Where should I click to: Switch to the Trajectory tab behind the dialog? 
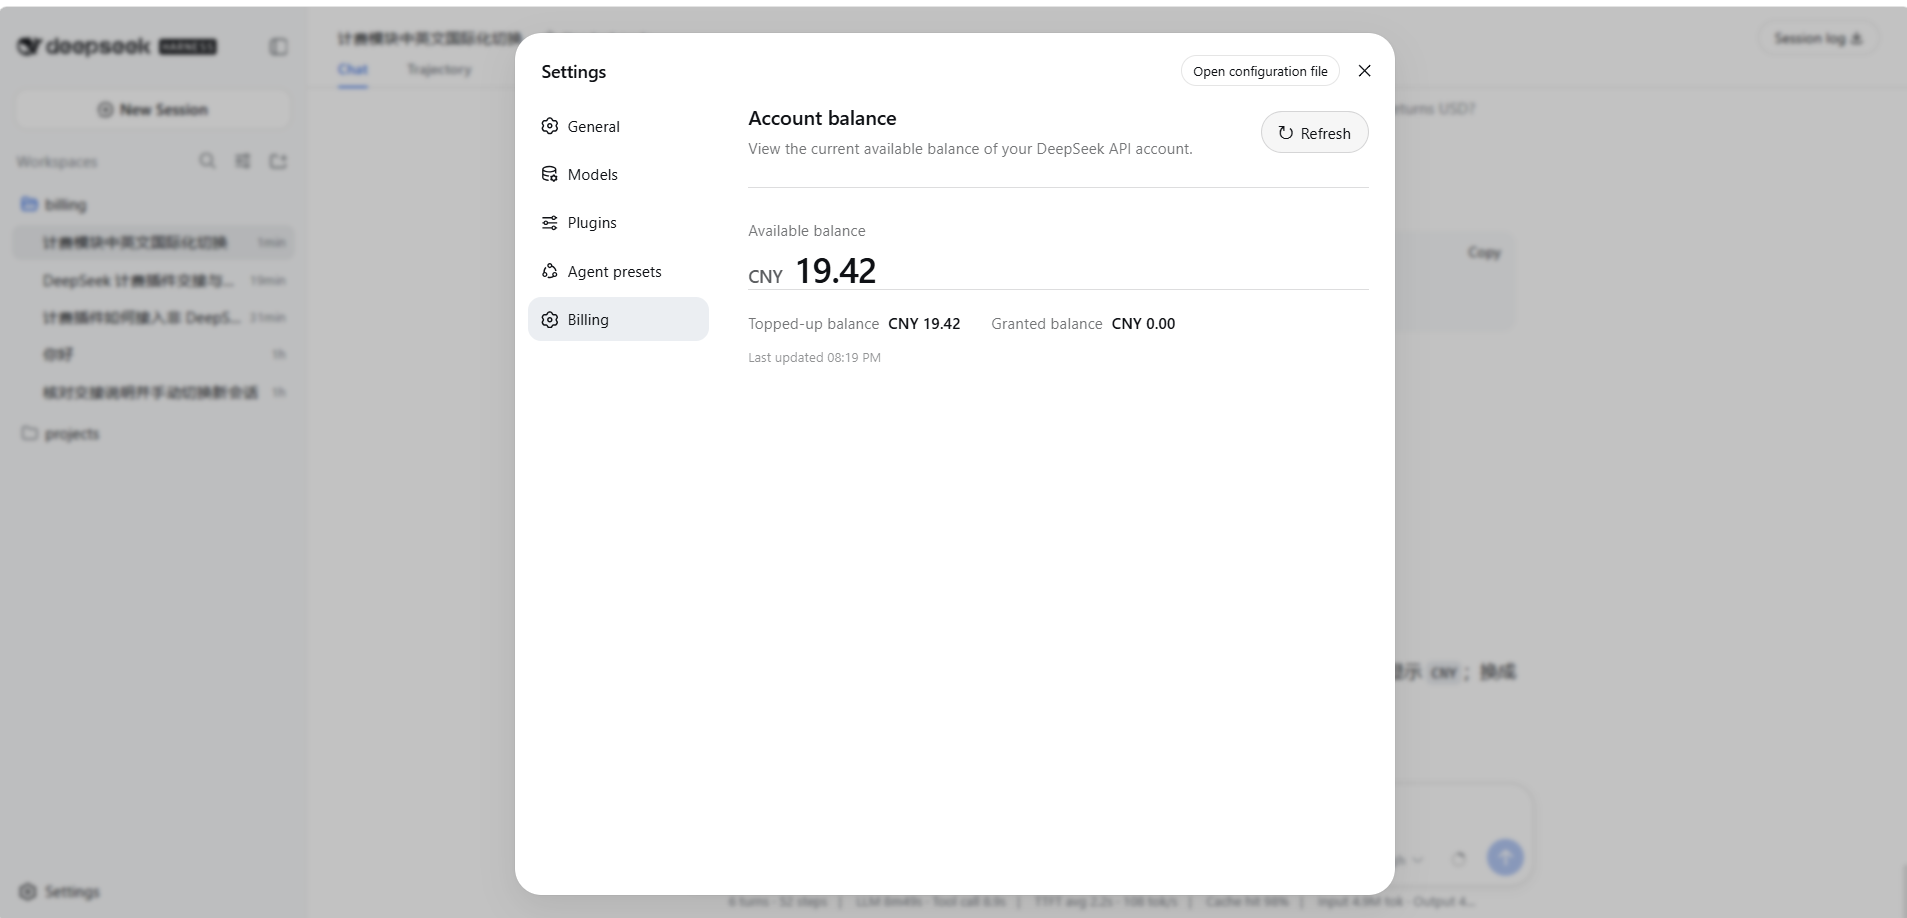[439, 69]
